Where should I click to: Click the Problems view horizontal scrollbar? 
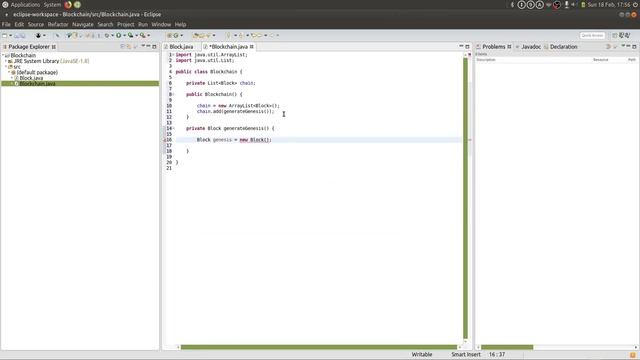507,347
